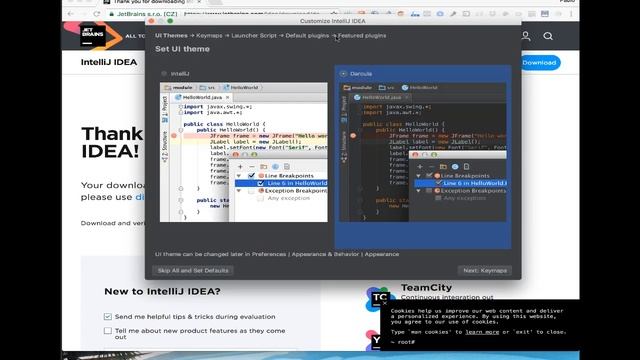Click the browser reload button
Viewport: 640px width, 360px height.
click(x=97, y=14)
